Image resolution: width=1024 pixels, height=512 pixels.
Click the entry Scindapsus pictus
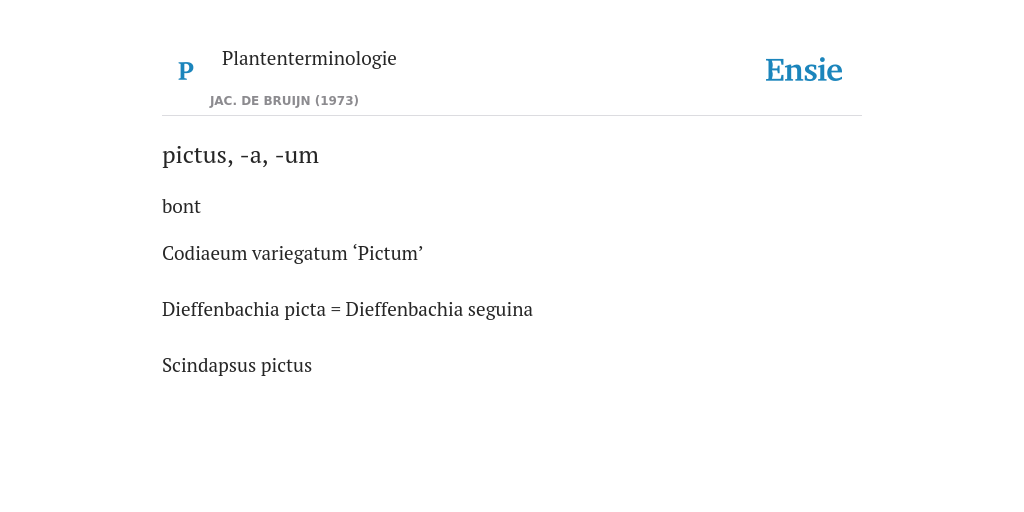pos(237,366)
